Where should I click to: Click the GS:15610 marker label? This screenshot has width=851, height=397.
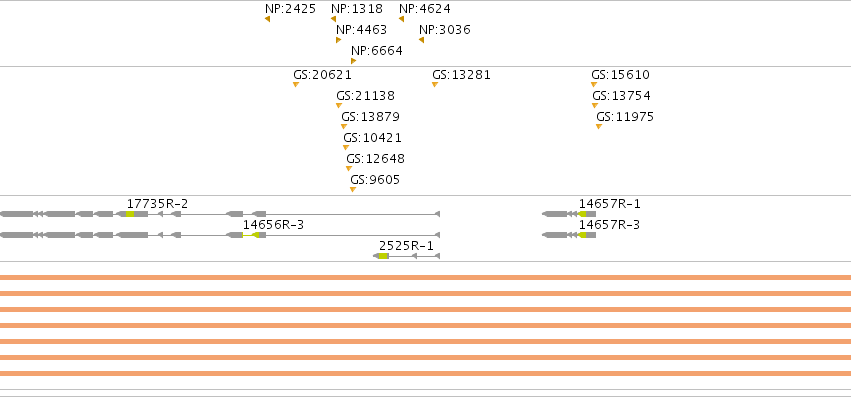coord(620,75)
